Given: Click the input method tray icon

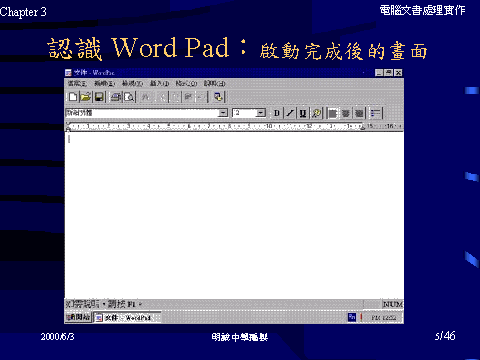Looking at the screenshot, I should point(352,317).
